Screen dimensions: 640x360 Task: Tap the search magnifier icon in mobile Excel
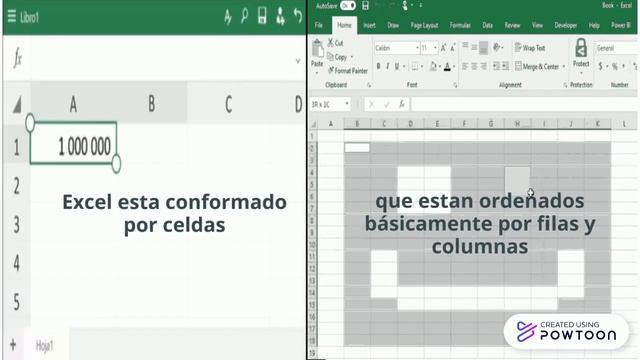coord(244,16)
